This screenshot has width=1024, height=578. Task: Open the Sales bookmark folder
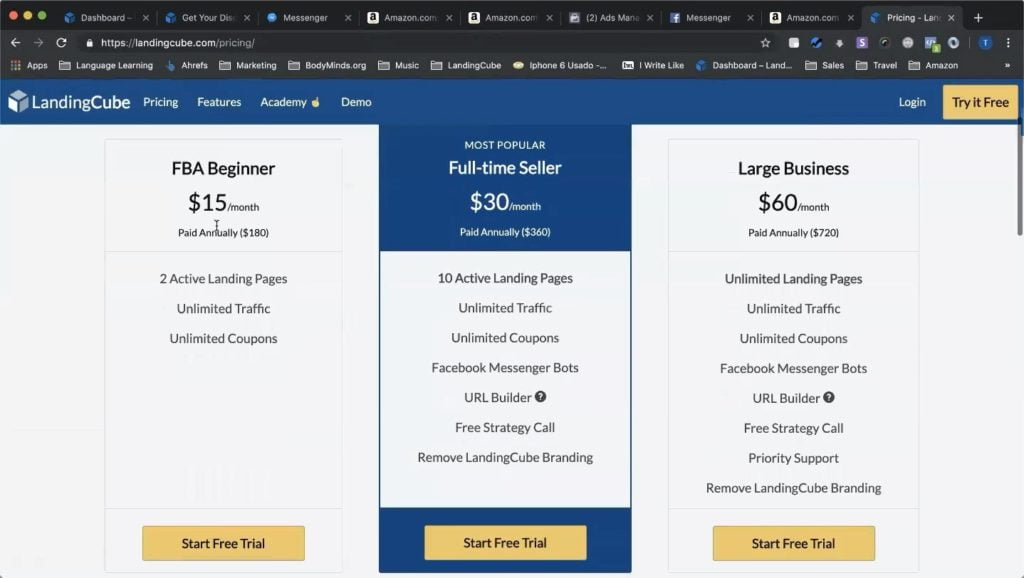824,65
